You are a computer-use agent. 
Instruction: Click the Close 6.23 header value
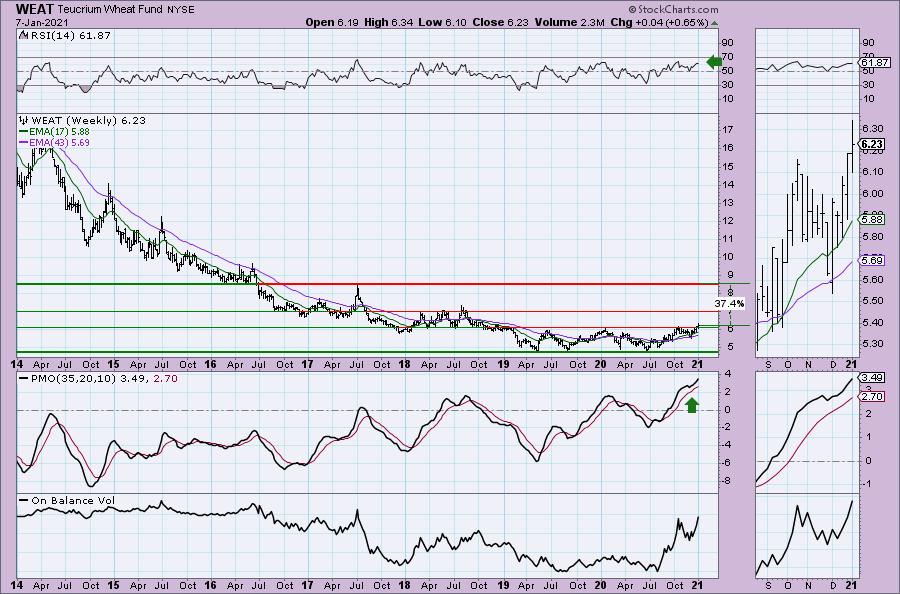point(501,22)
